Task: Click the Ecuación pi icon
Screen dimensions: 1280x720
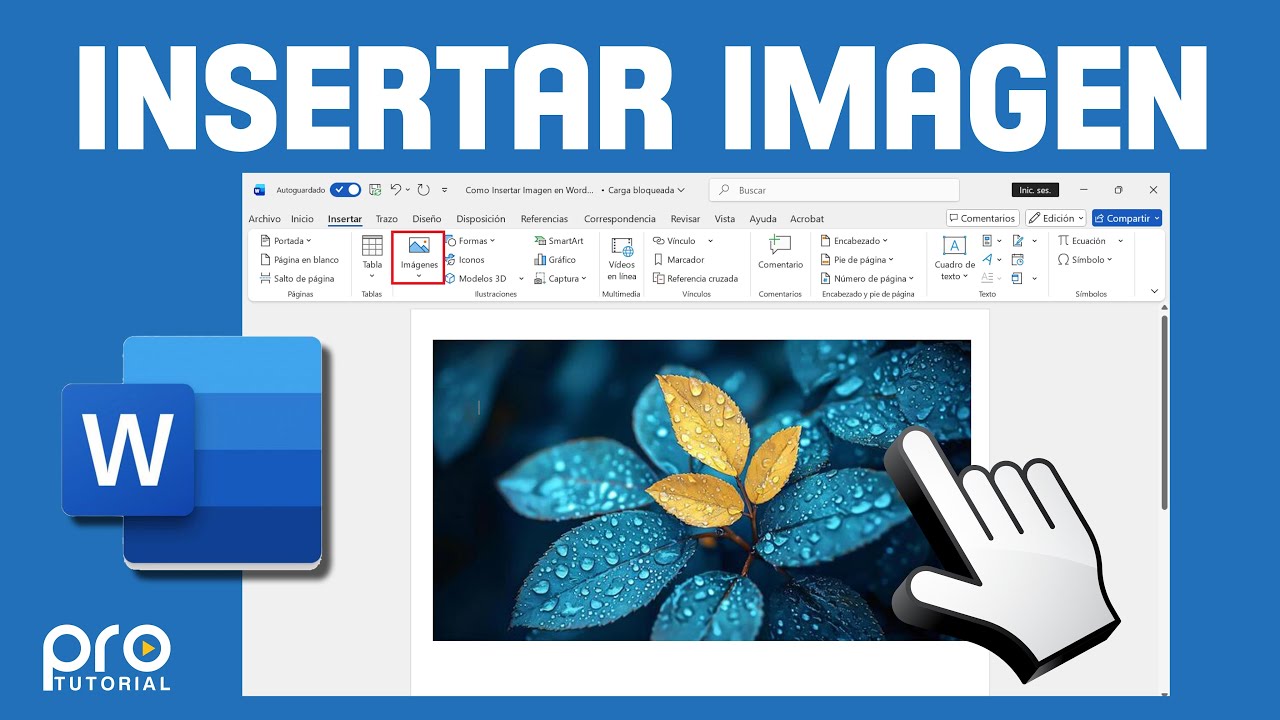Action: pyautogui.click(x=1064, y=241)
